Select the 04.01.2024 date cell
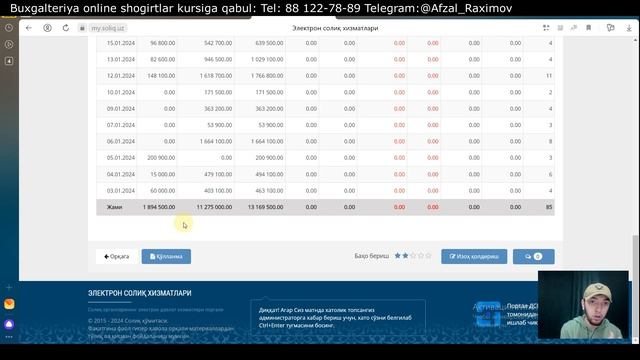The image size is (640, 360). tap(120, 174)
